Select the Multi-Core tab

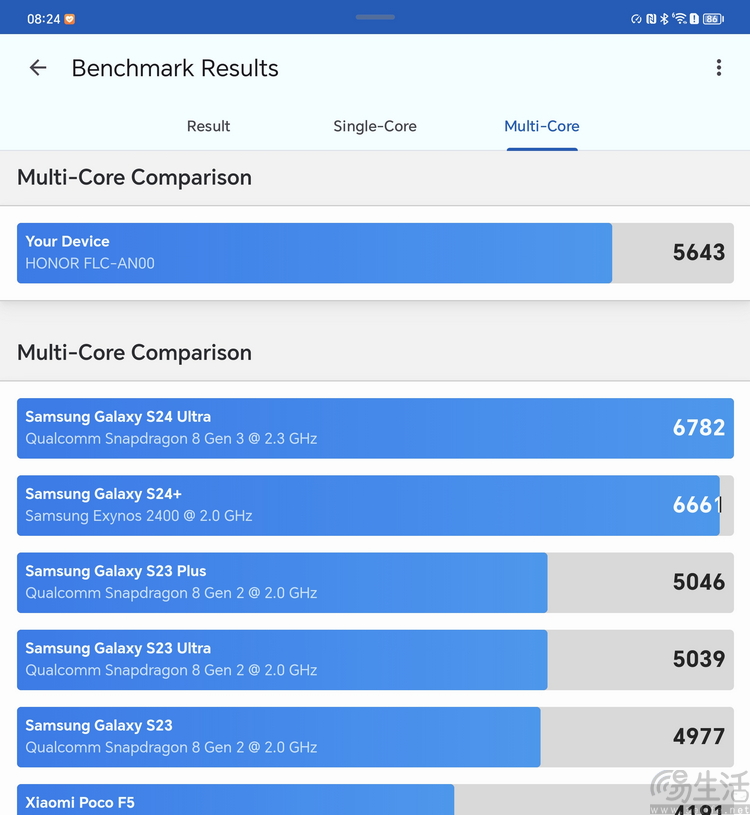click(x=542, y=126)
